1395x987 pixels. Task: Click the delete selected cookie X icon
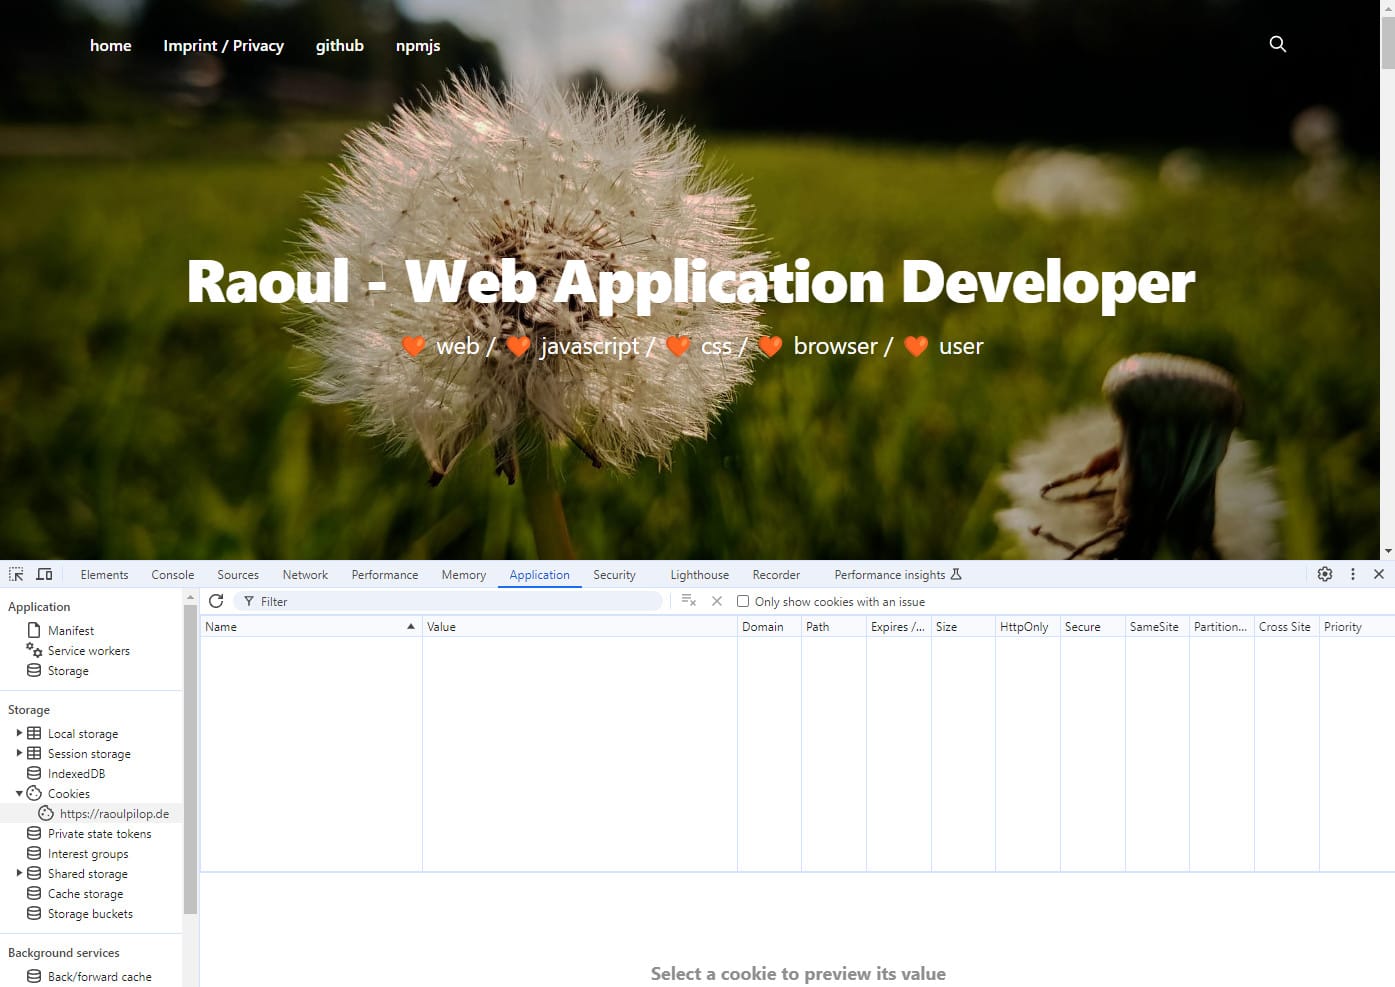[717, 601]
